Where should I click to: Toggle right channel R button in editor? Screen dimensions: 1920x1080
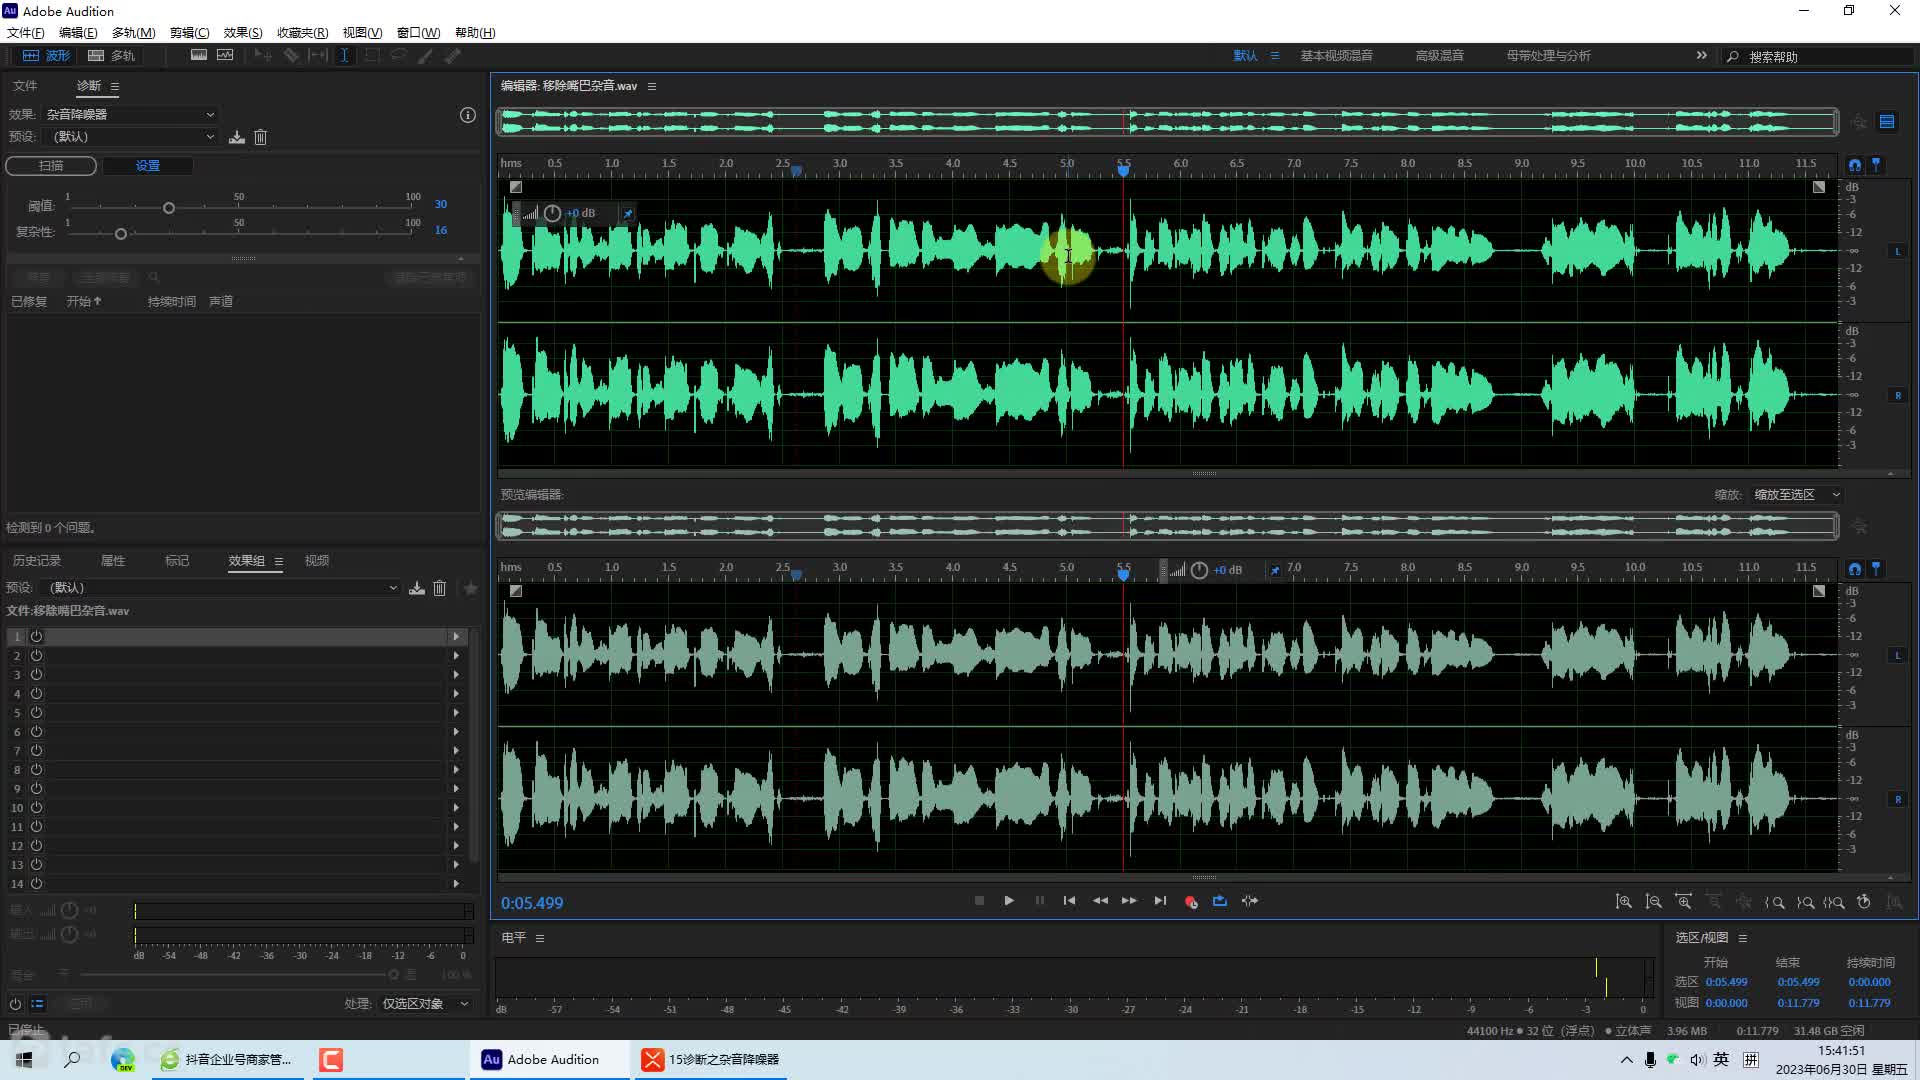tap(1897, 396)
